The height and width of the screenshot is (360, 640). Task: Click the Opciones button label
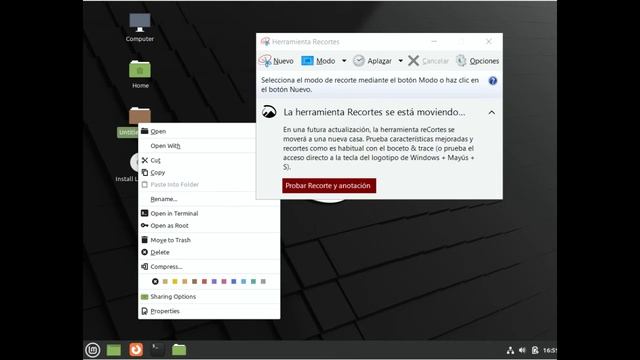click(484, 61)
